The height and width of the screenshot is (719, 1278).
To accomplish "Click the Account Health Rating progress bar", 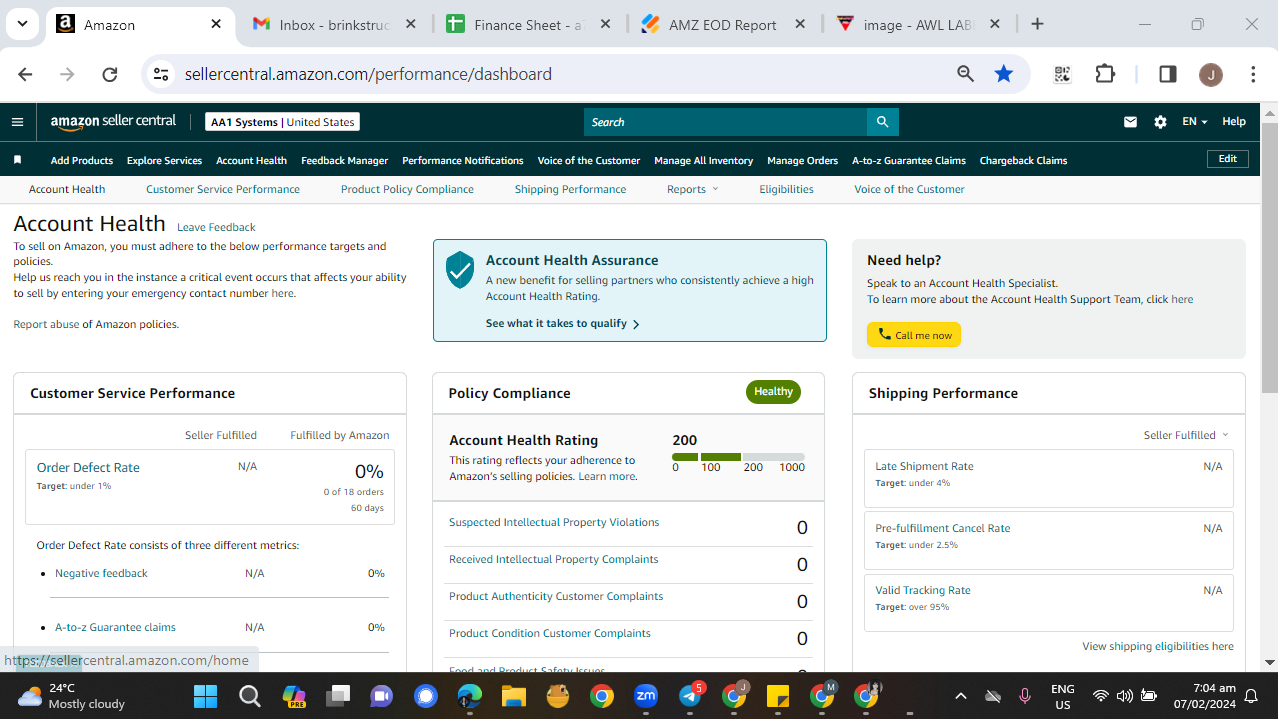I will (x=738, y=457).
